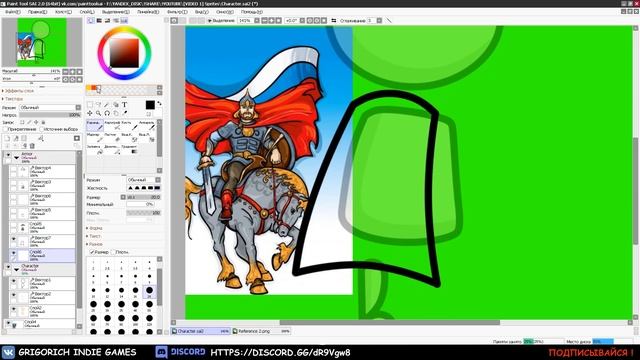Switch to Character.sai2 document tab
Screen dimensions: 640x360
point(200,331)
